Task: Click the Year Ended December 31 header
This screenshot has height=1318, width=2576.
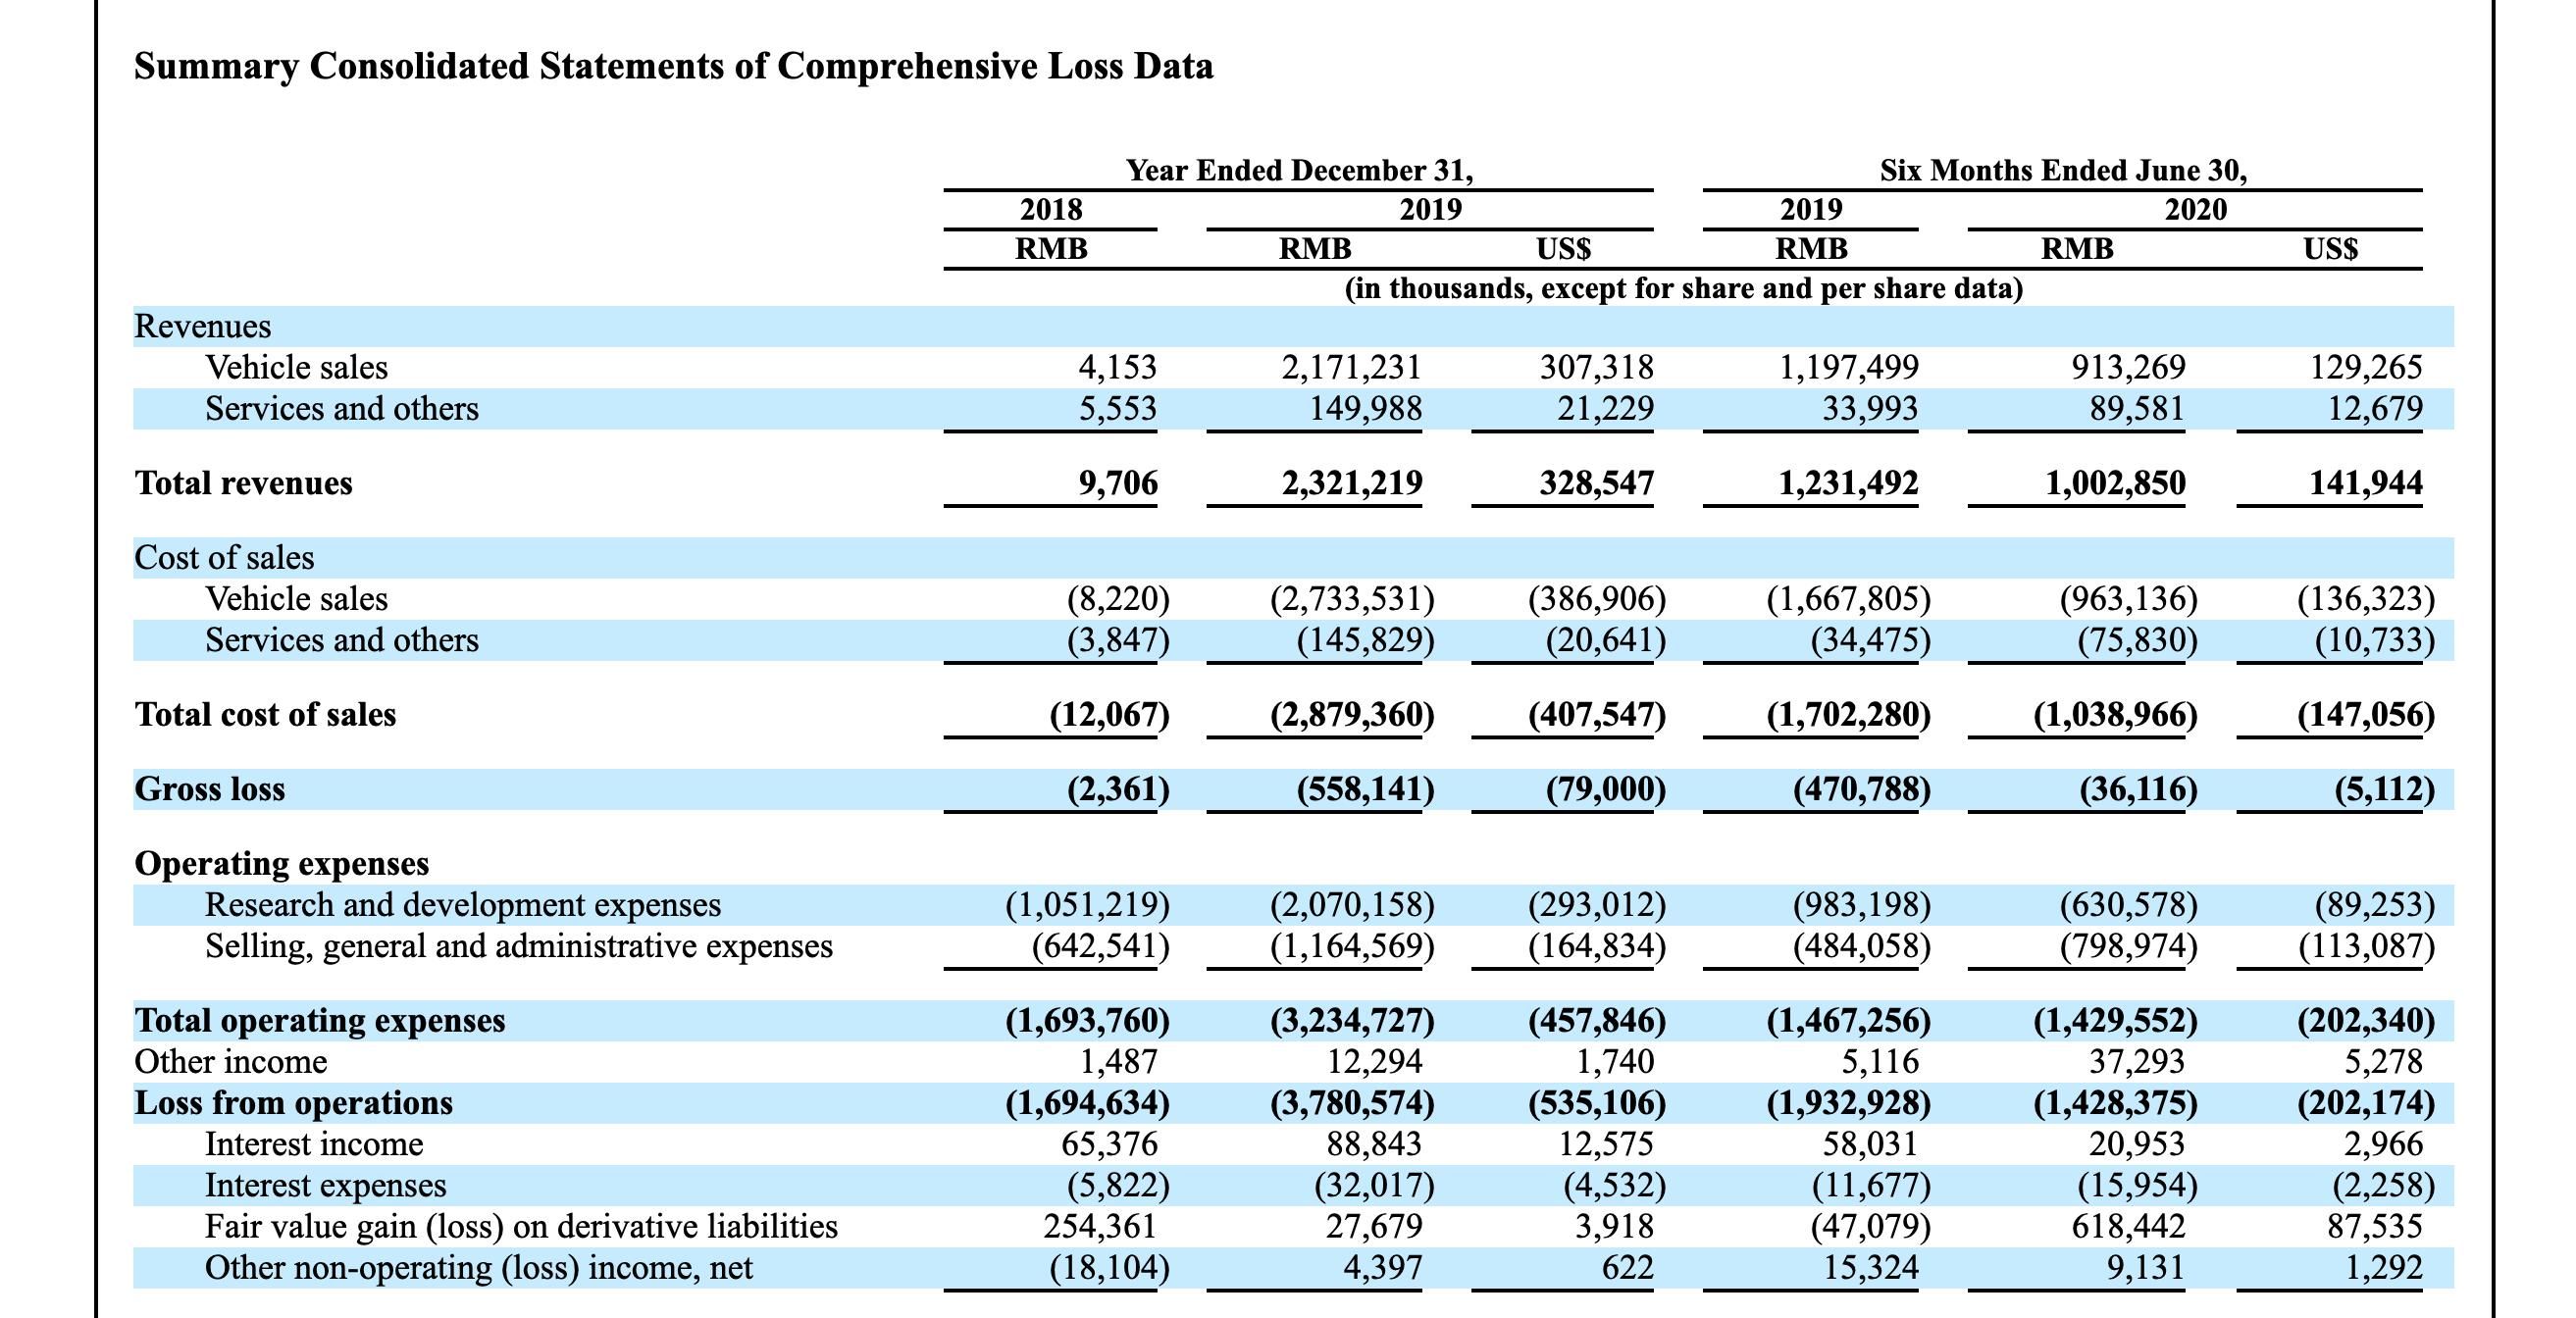Action: pyautogui.click(x=1299, y=170)
